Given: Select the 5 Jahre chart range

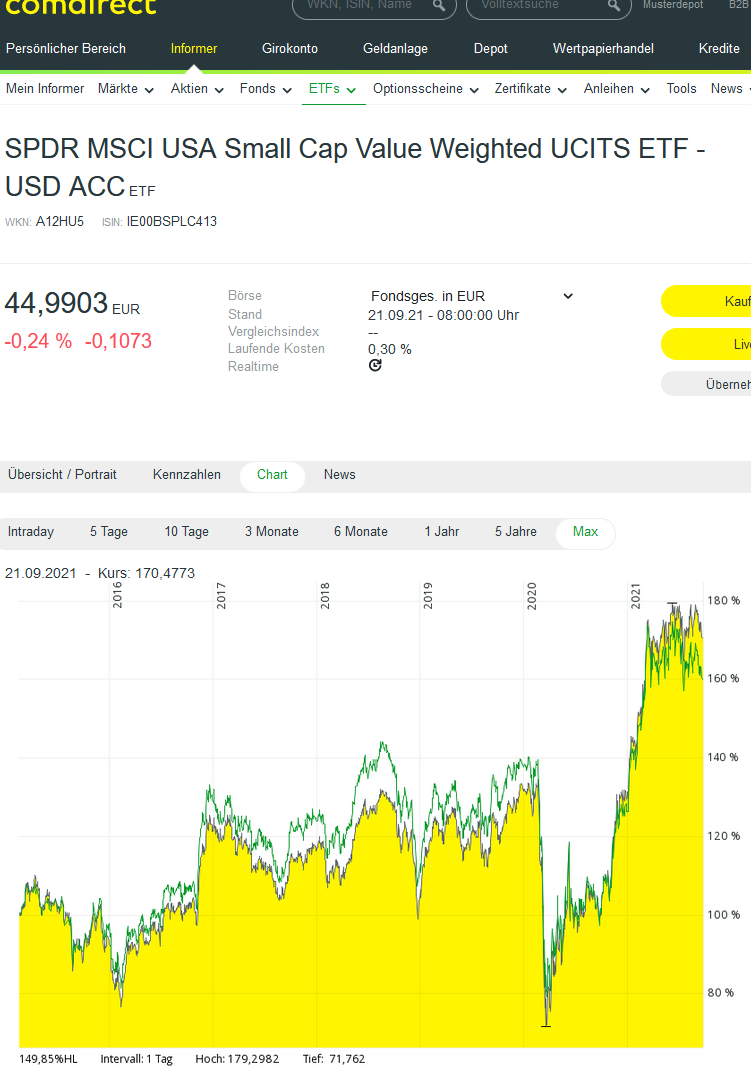Looking at the screenshot, I should pos(516,532).
